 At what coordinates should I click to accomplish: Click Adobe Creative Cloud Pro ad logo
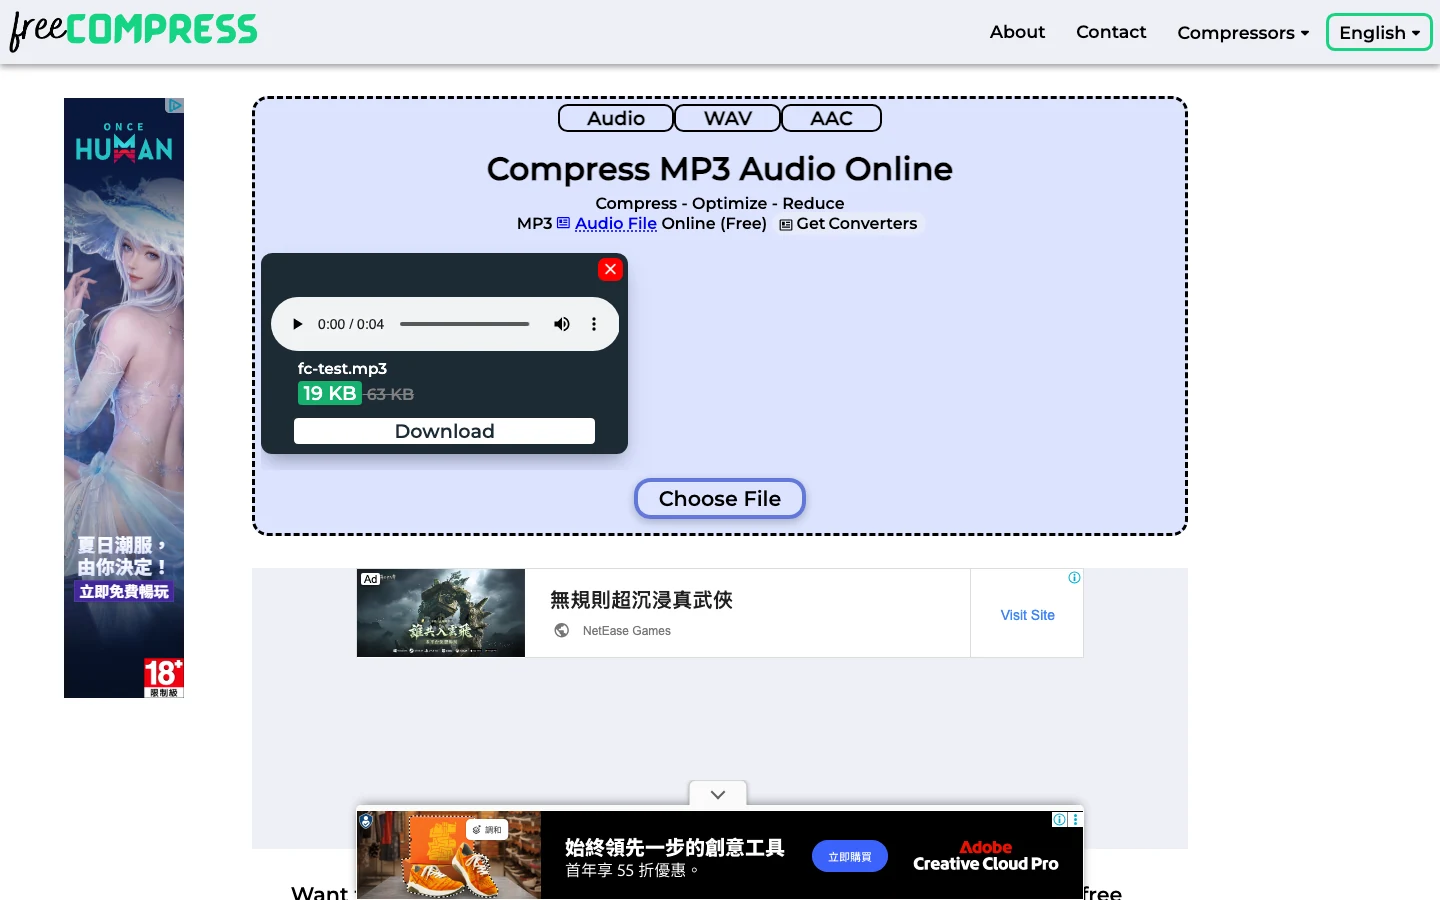tap(985, 856)
